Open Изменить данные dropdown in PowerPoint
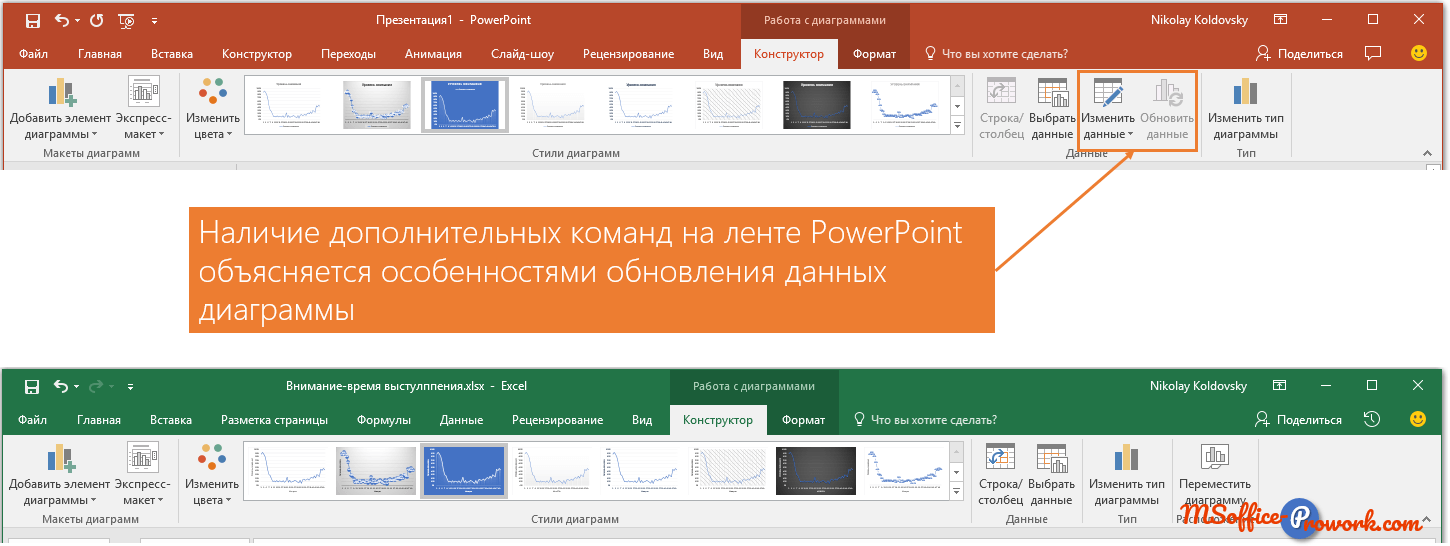Screen dimensions: 1450x546 coord(1108,108)
